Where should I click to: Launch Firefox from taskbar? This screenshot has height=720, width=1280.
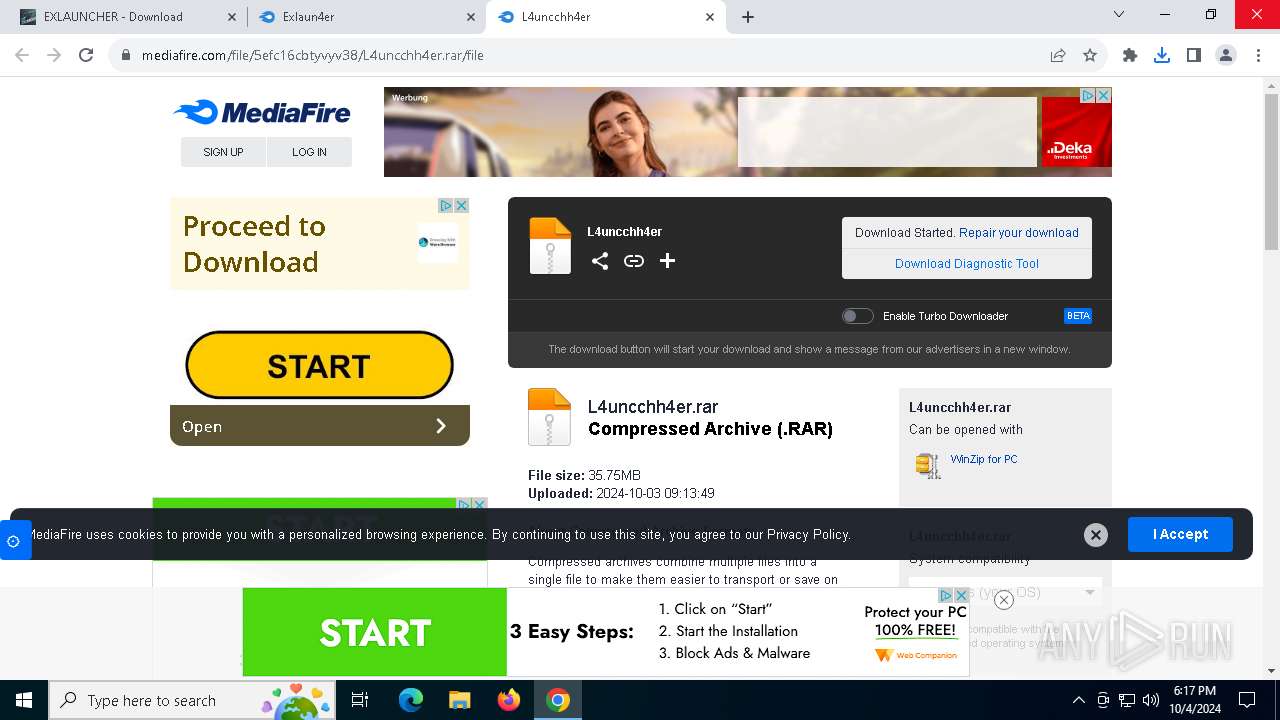509,700
